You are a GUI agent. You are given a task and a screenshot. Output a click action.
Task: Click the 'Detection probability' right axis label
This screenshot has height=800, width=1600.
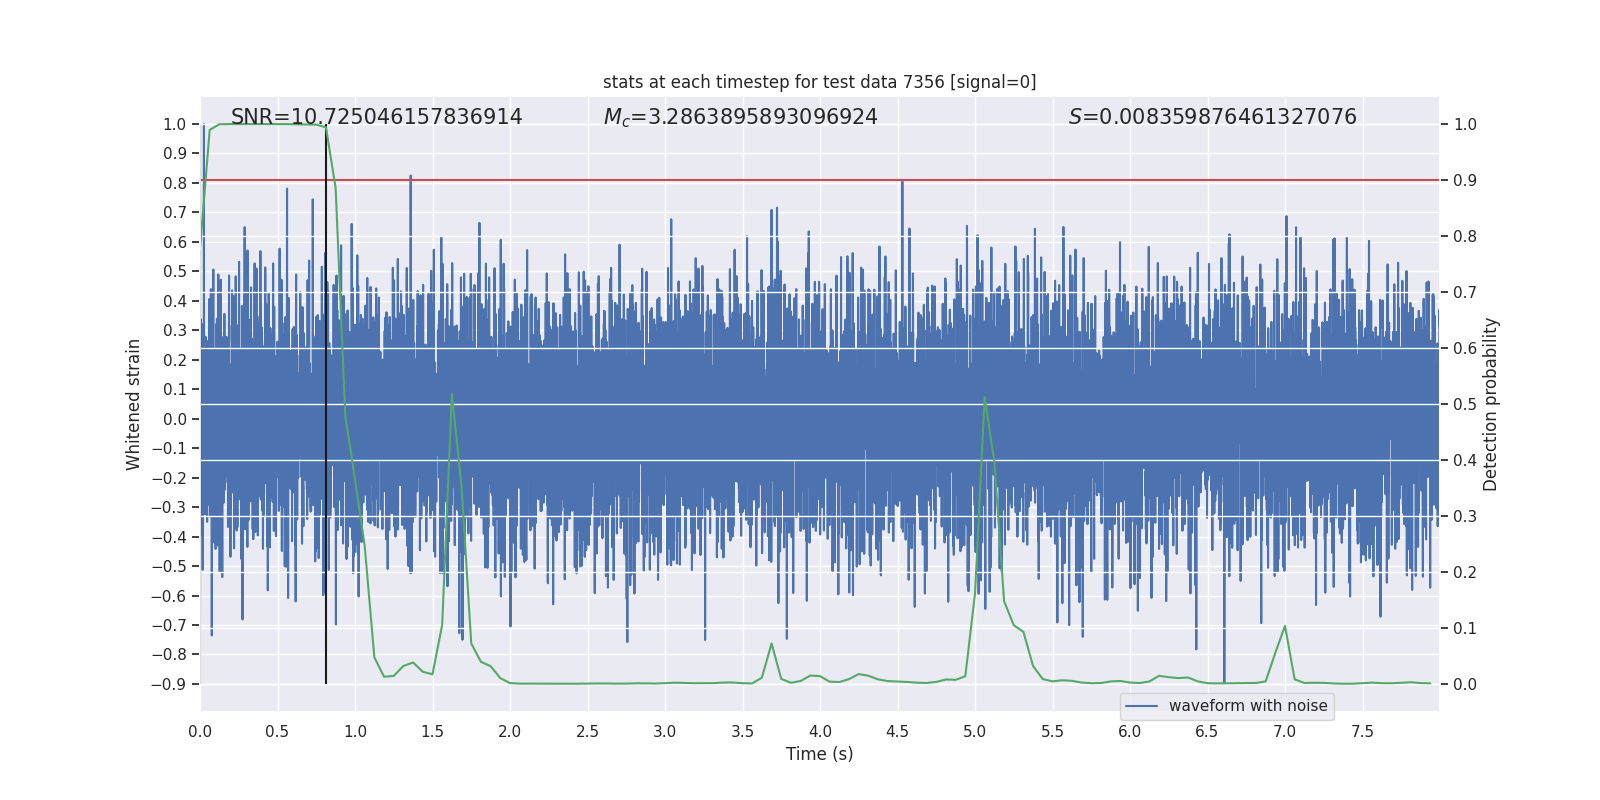(1490, 404)
